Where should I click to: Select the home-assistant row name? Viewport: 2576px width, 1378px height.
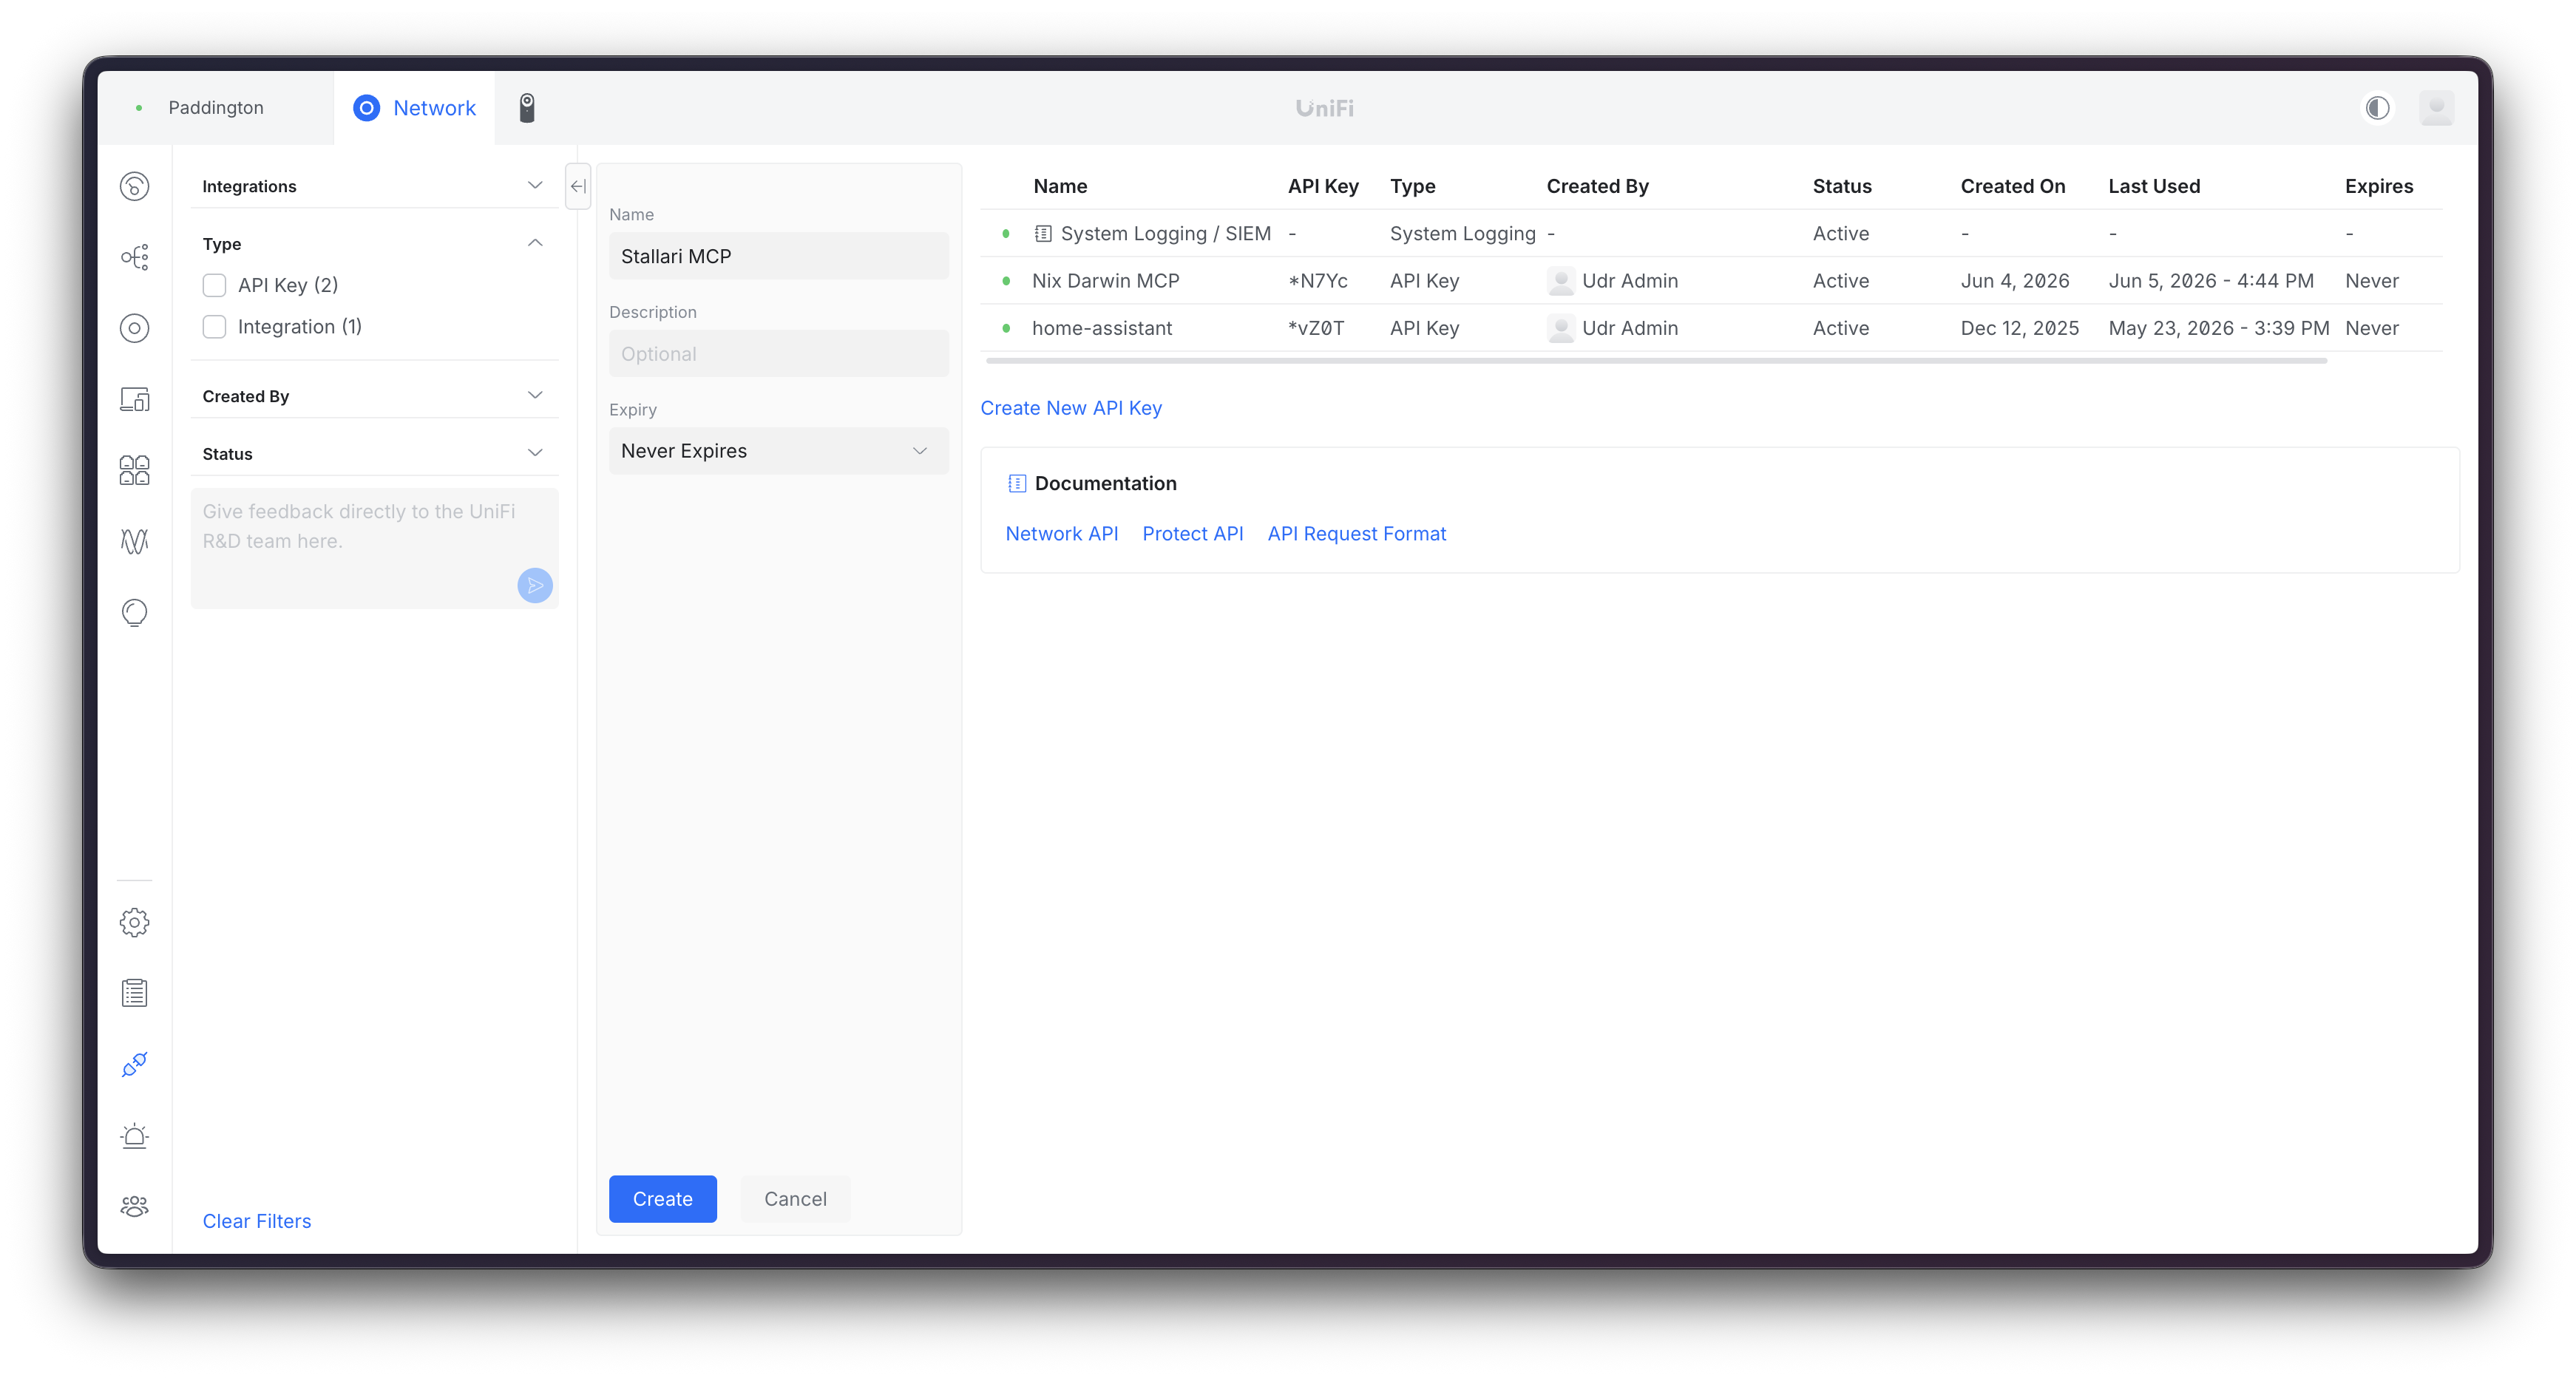(1101, 328)
